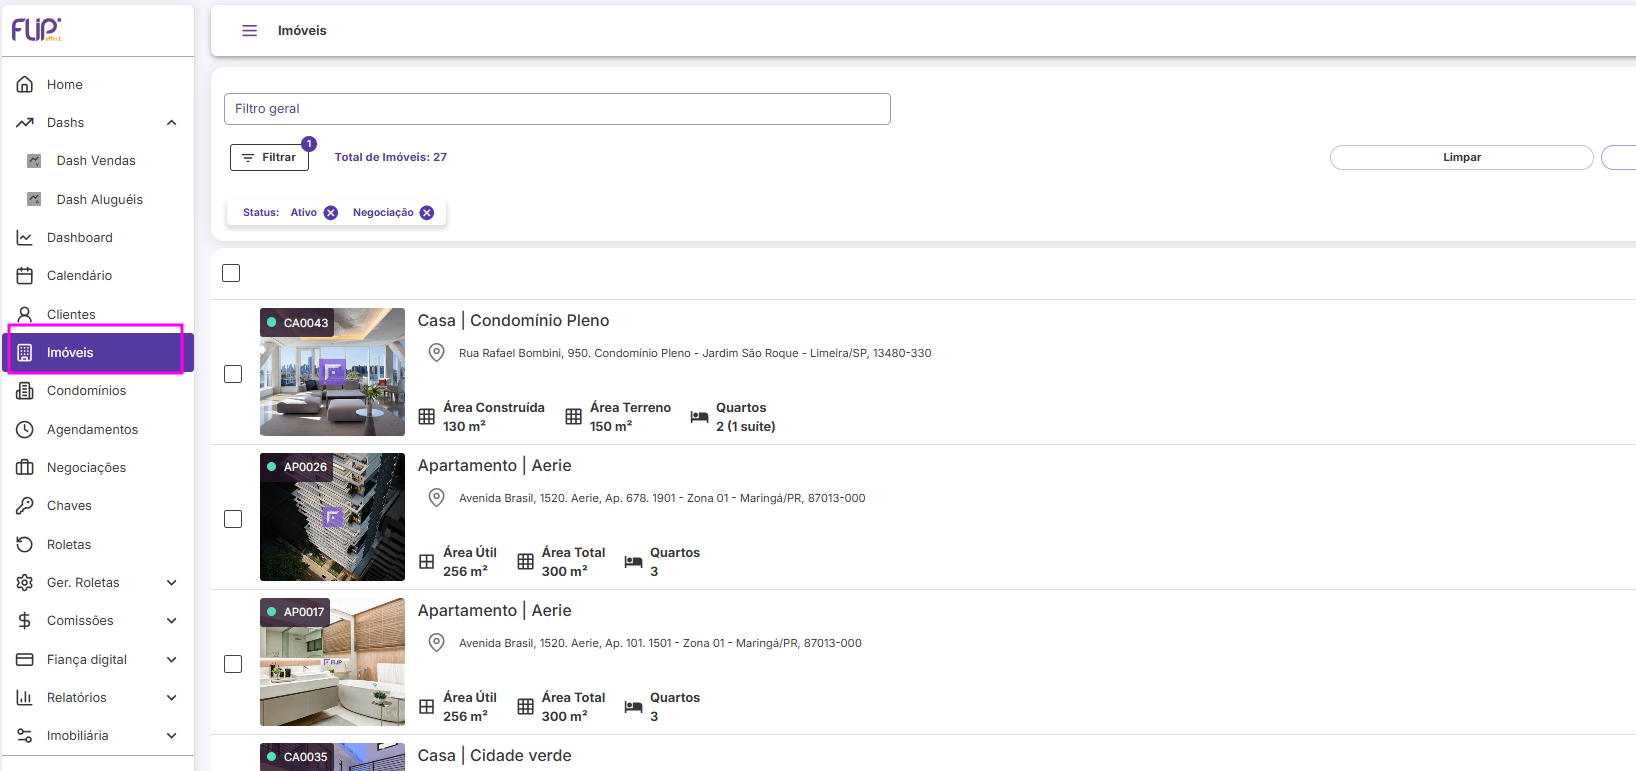The width and height of the screenshot is (1636, 771).
Task: Select the AP0017 Apartamento Aerie checkbox
Action: [x=233, y=664]
